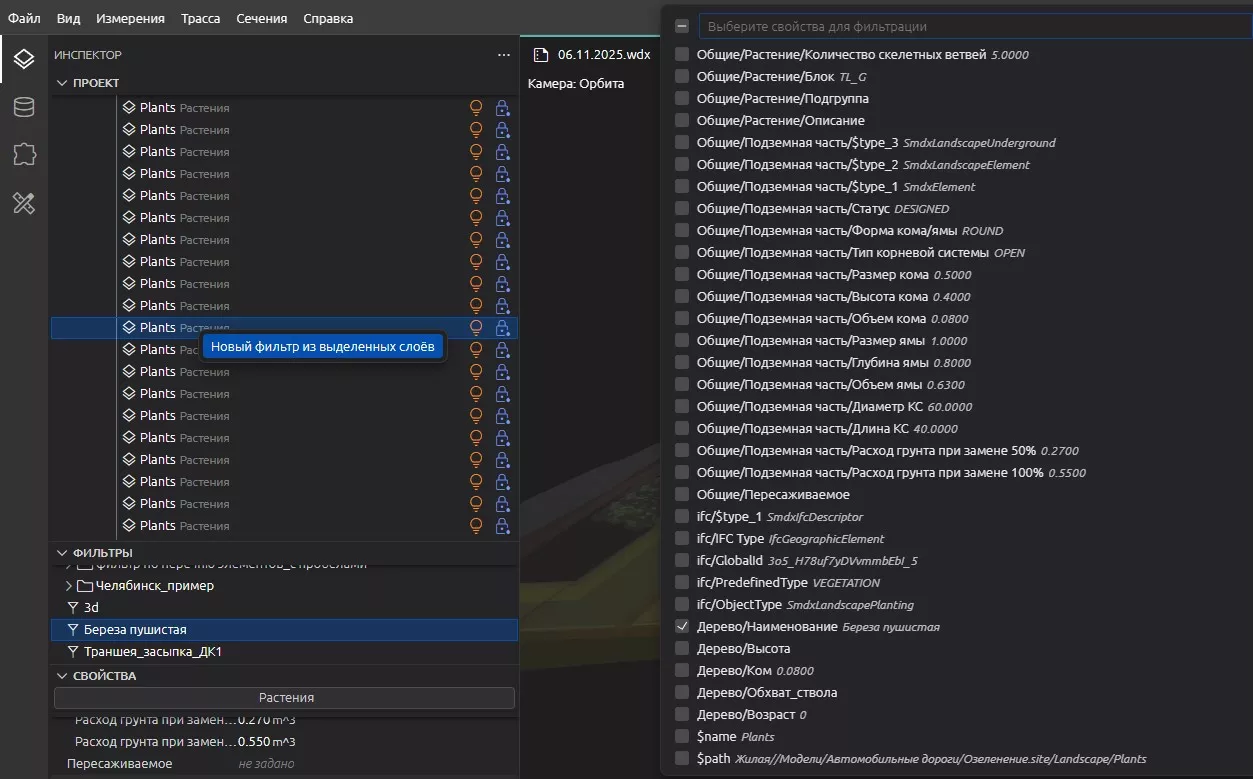
Task: Open the database panel icon
Action: coord(24,108)
